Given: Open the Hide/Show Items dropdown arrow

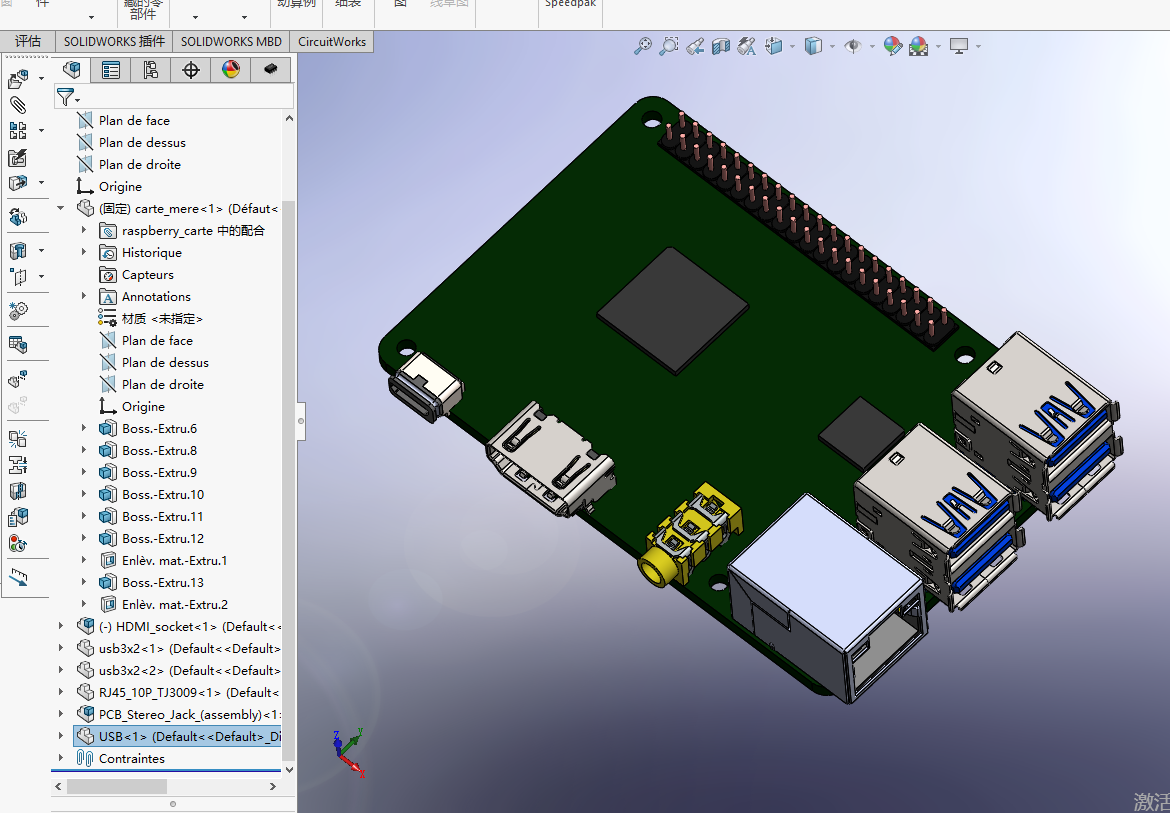Looking at the screenshot, I should (x=872, y=47).
